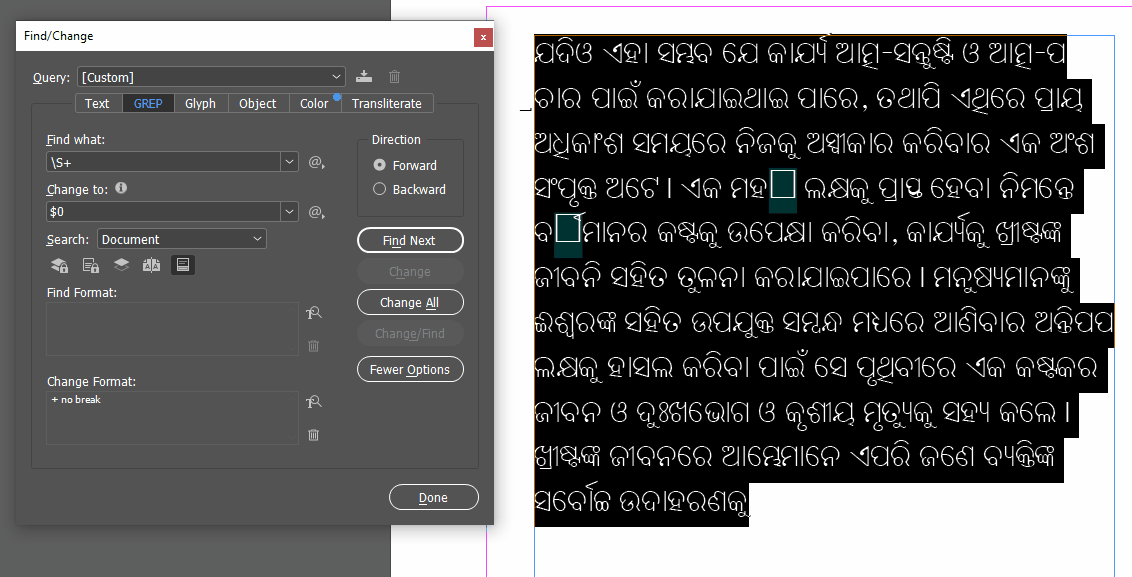Click the Find Next button
1132x577 pixels.
click(410, 240)
